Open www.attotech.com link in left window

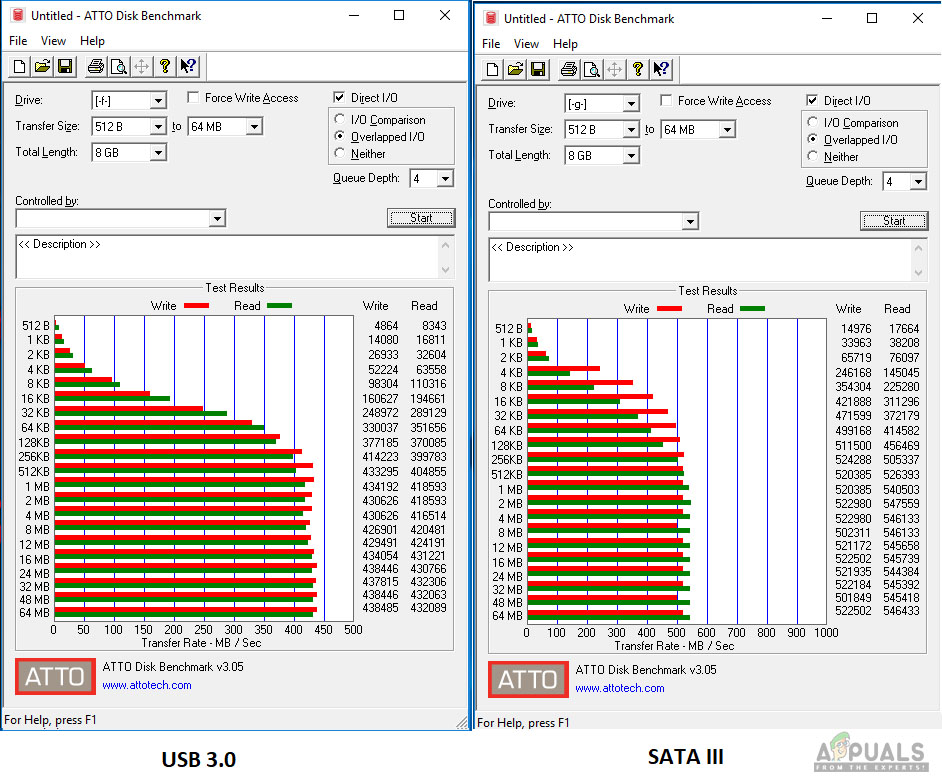(x=147, y=685)
